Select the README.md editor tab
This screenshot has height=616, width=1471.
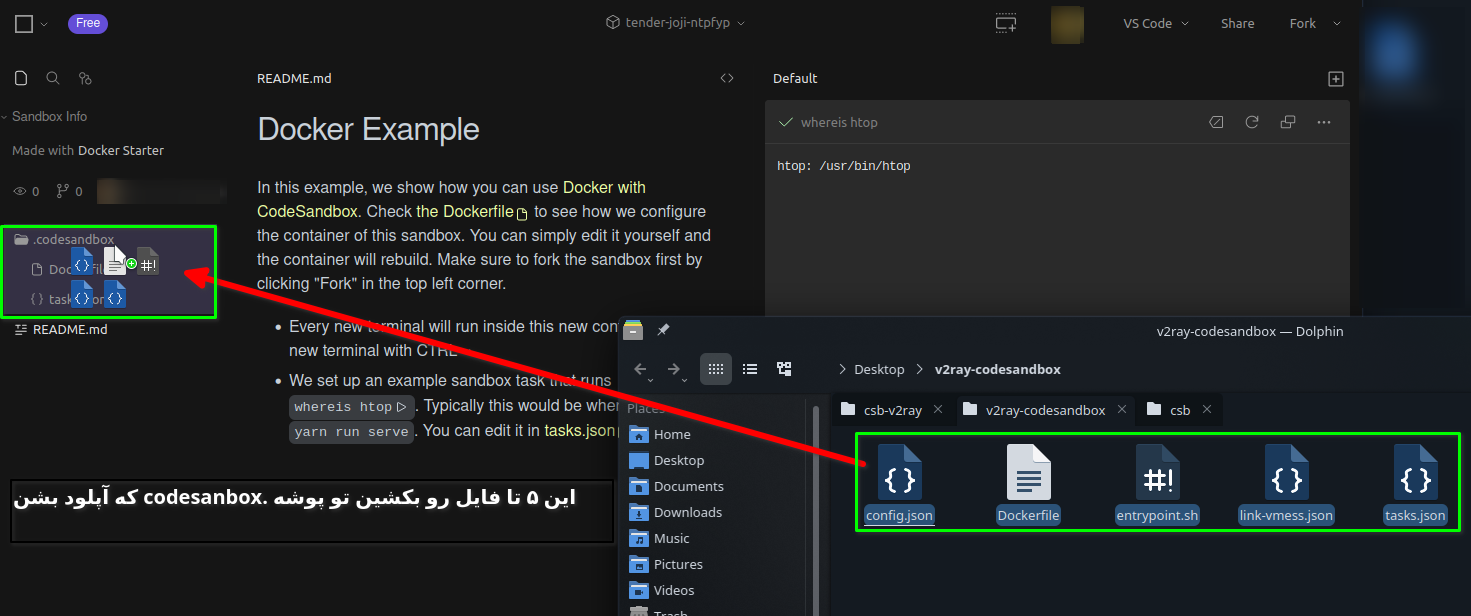click(294, 78)
